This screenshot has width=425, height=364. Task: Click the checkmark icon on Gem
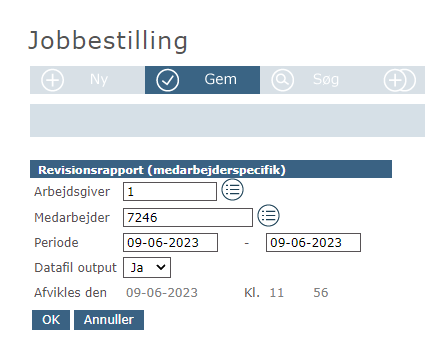pyautogui.click(x=167, y=80)
